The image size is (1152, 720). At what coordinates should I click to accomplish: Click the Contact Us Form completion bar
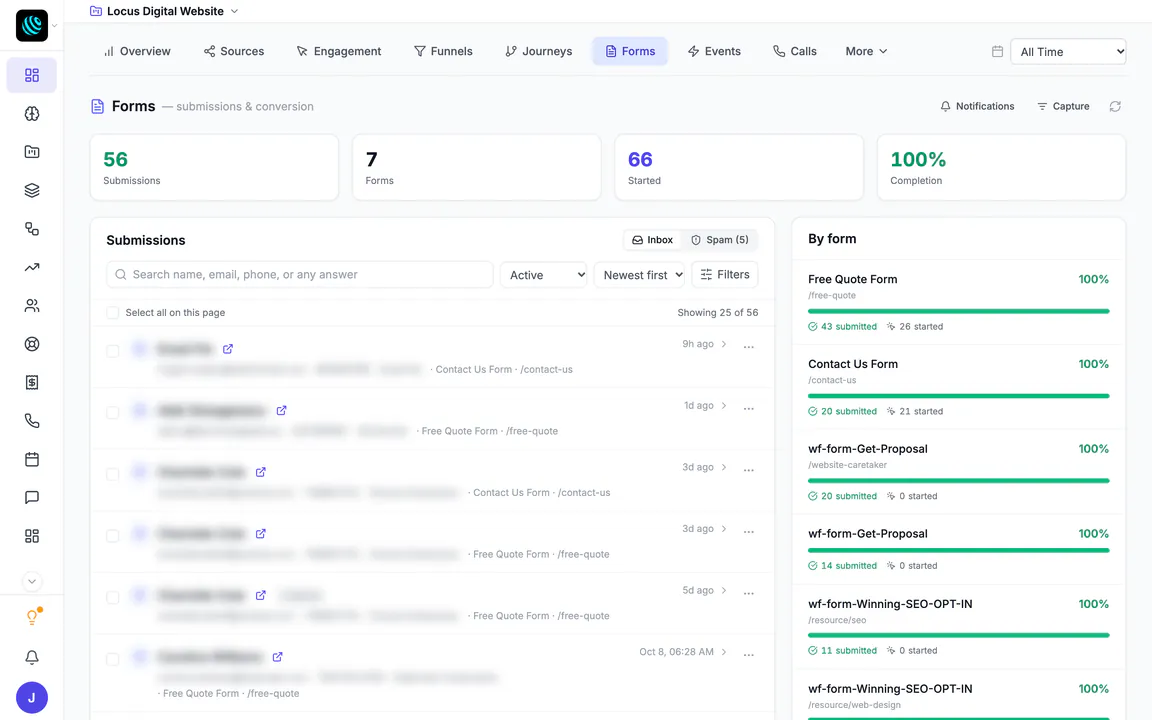[959, 396]
